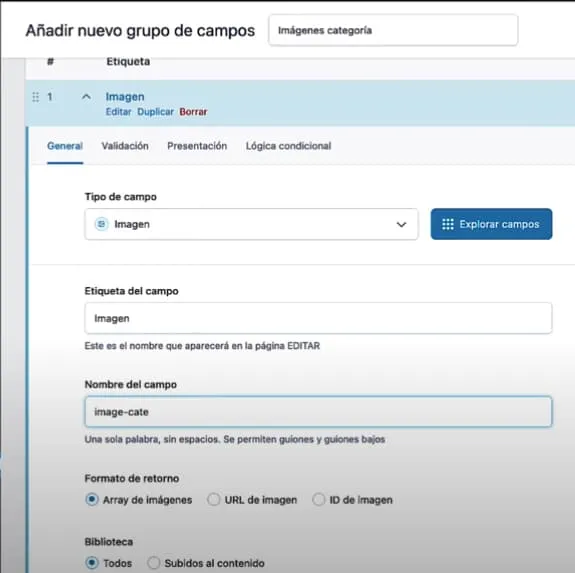
Task: Select the Subidos al contenido radio option
Action: coord(154,563)
